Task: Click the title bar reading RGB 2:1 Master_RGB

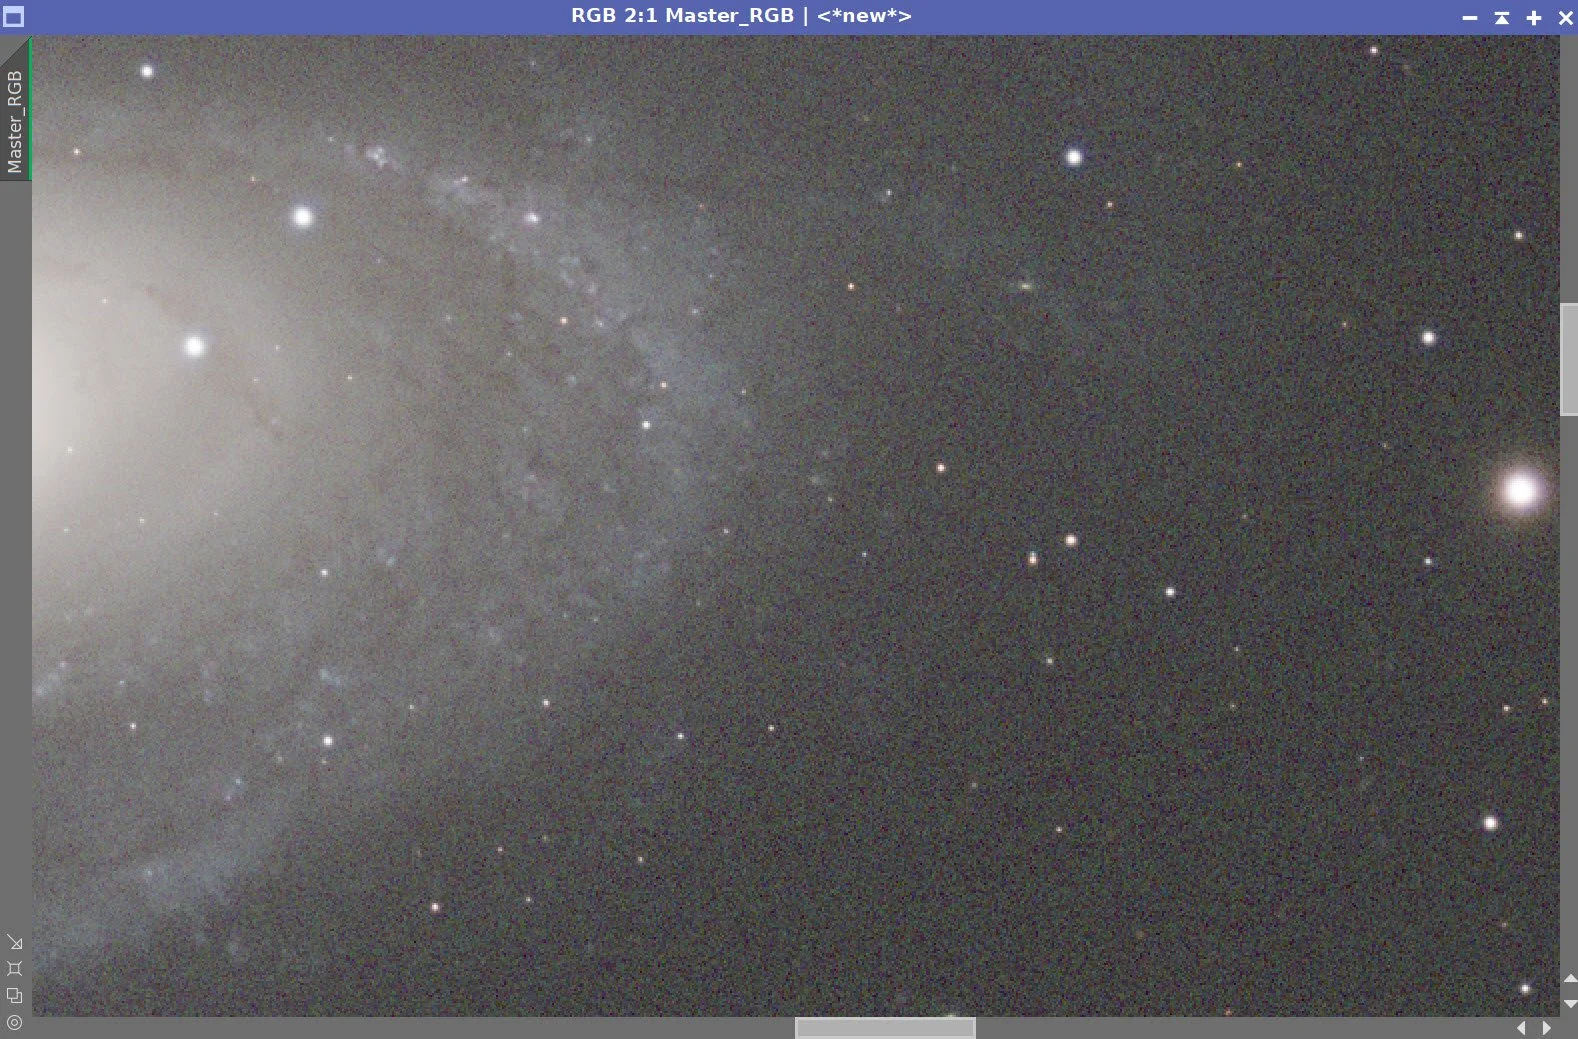Action: 741,16
